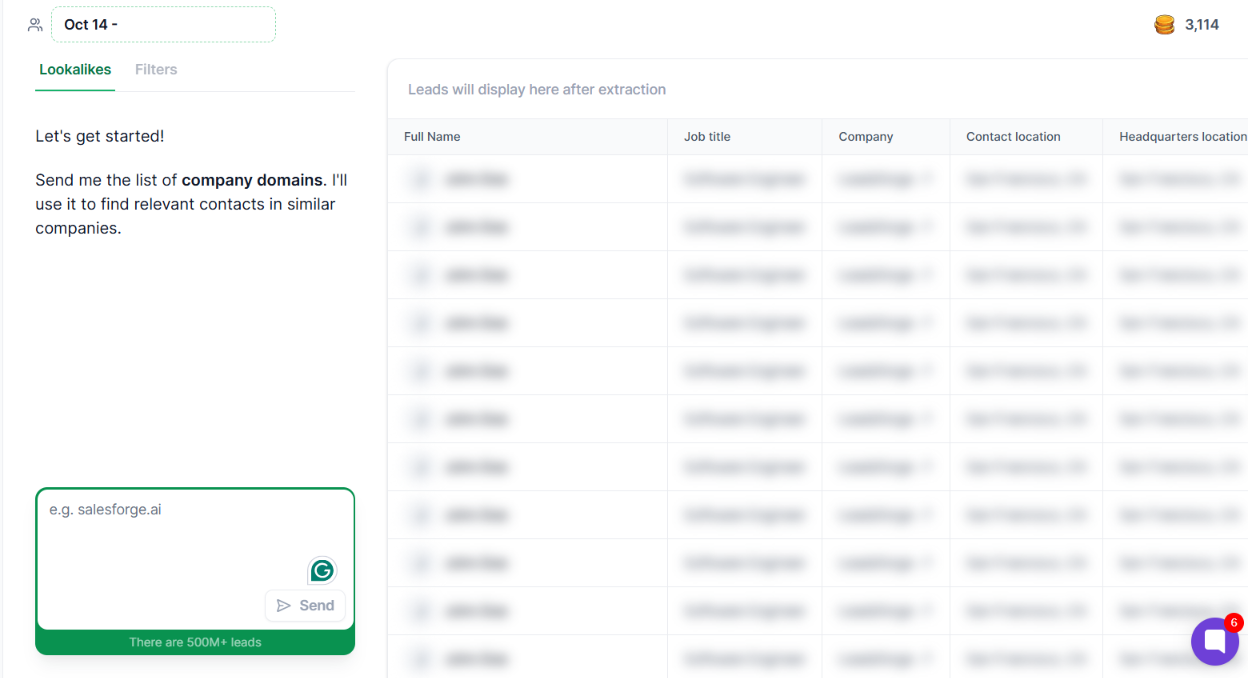Image resolution: width=1248 pixels, height=678 pixels.
Task: Click the 3,114 credits balance
Action: point(1202,25)
